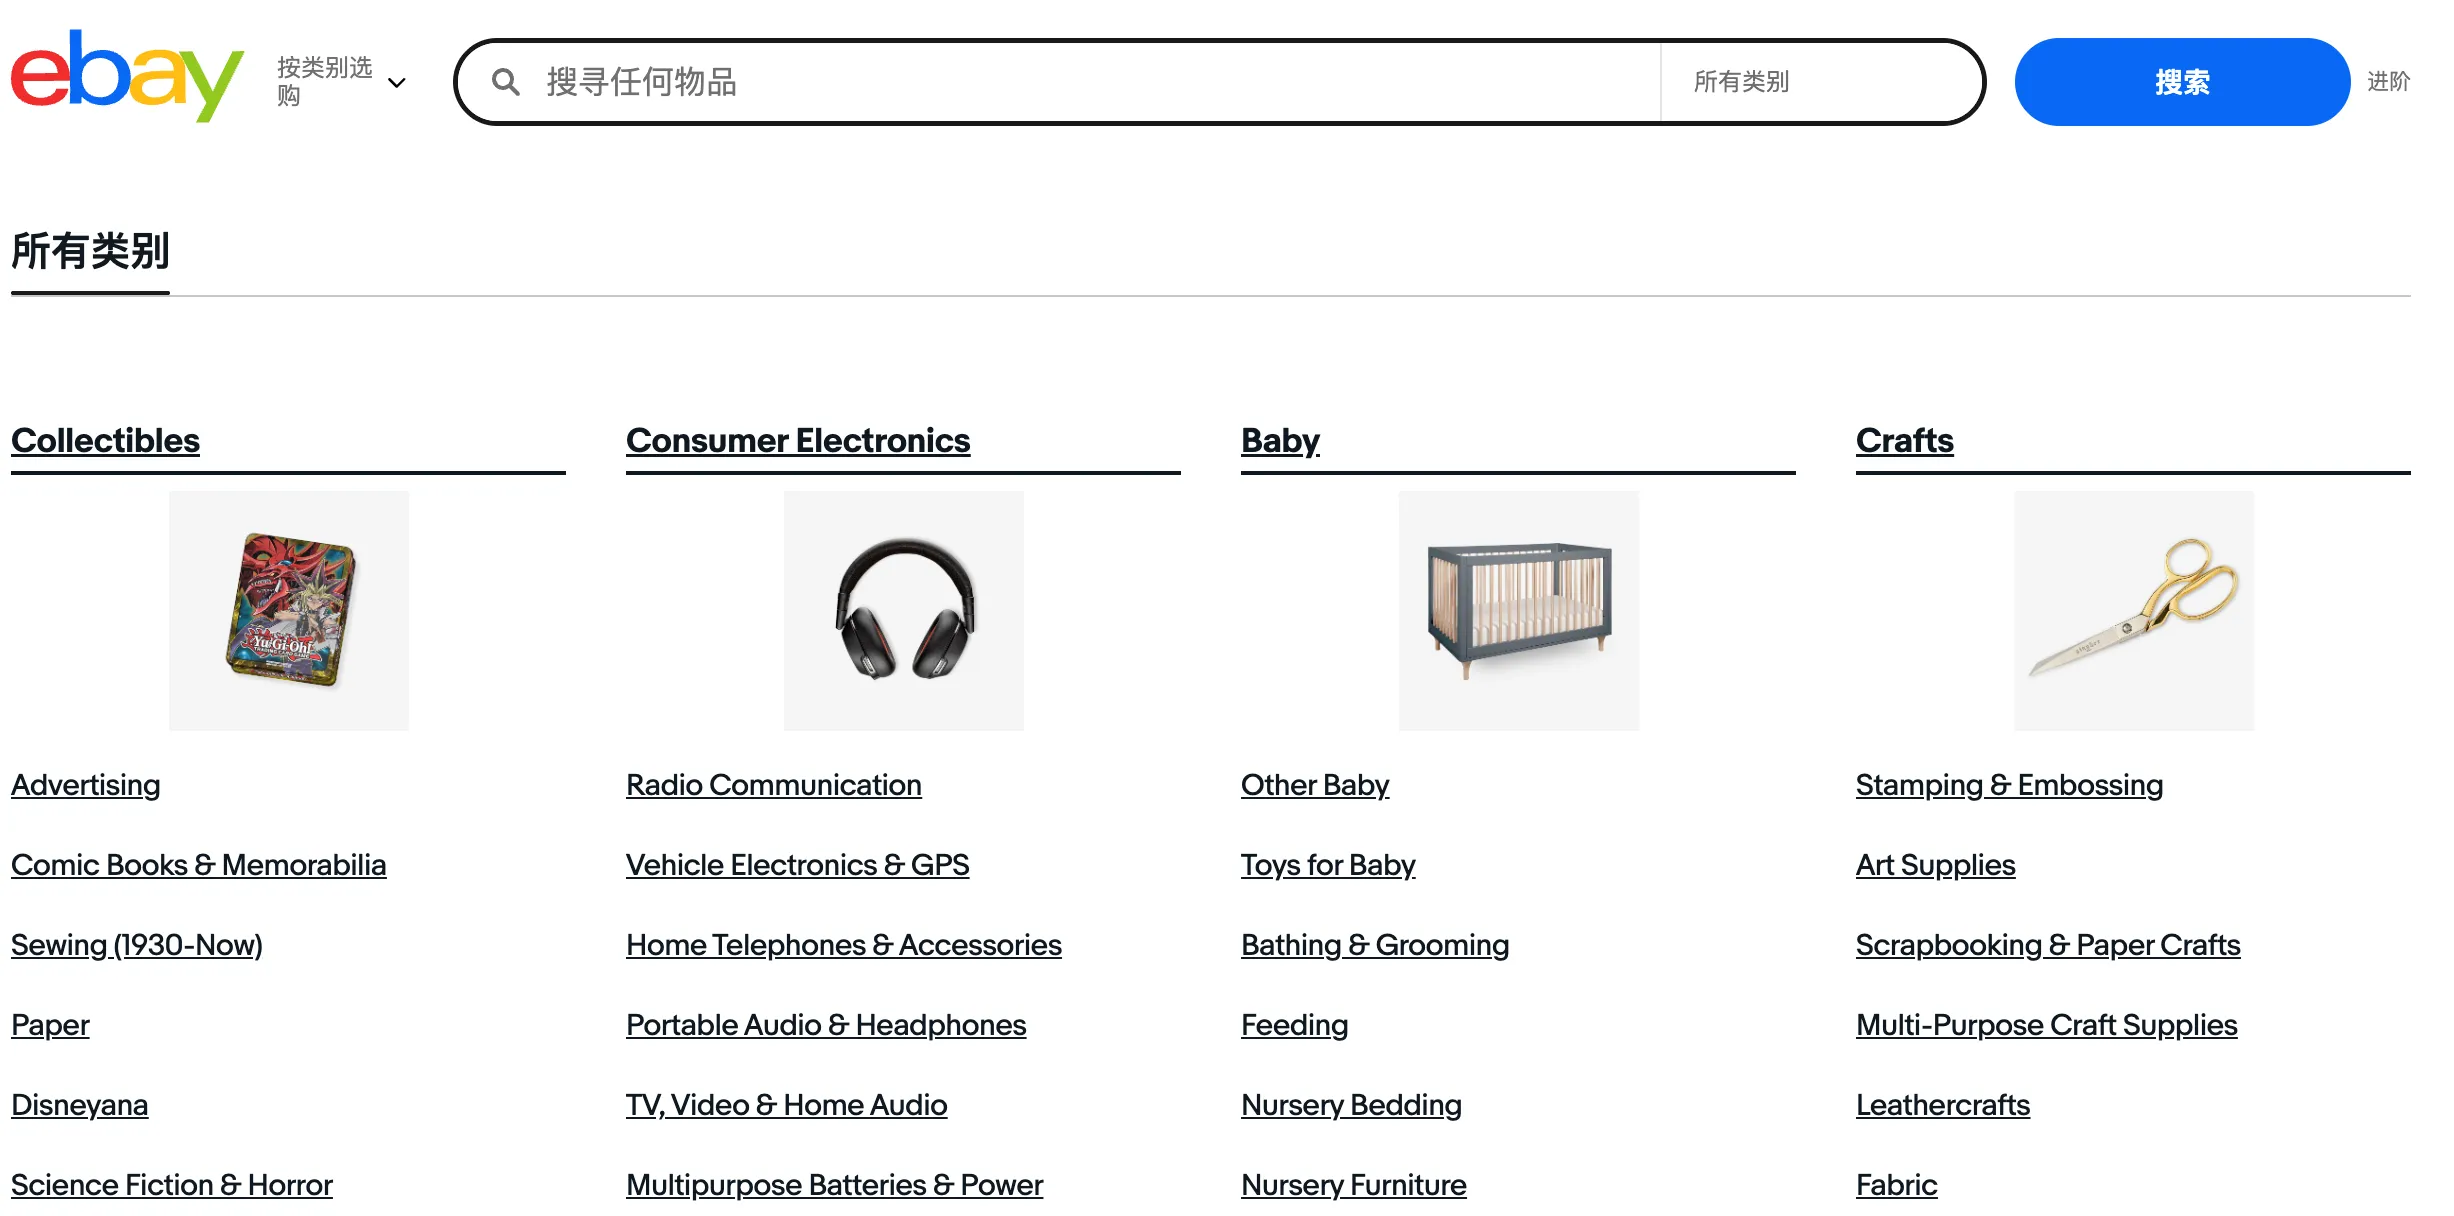Select Radio Communication under Consumer Electronics
This screenshot has height=1216, width=2454.
tap(773, 784)
